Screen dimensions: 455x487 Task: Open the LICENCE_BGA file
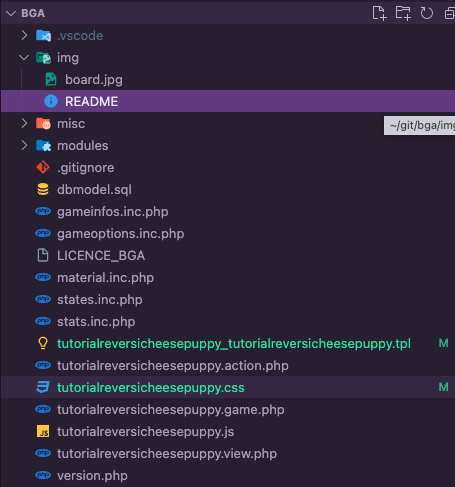point(101,256)
